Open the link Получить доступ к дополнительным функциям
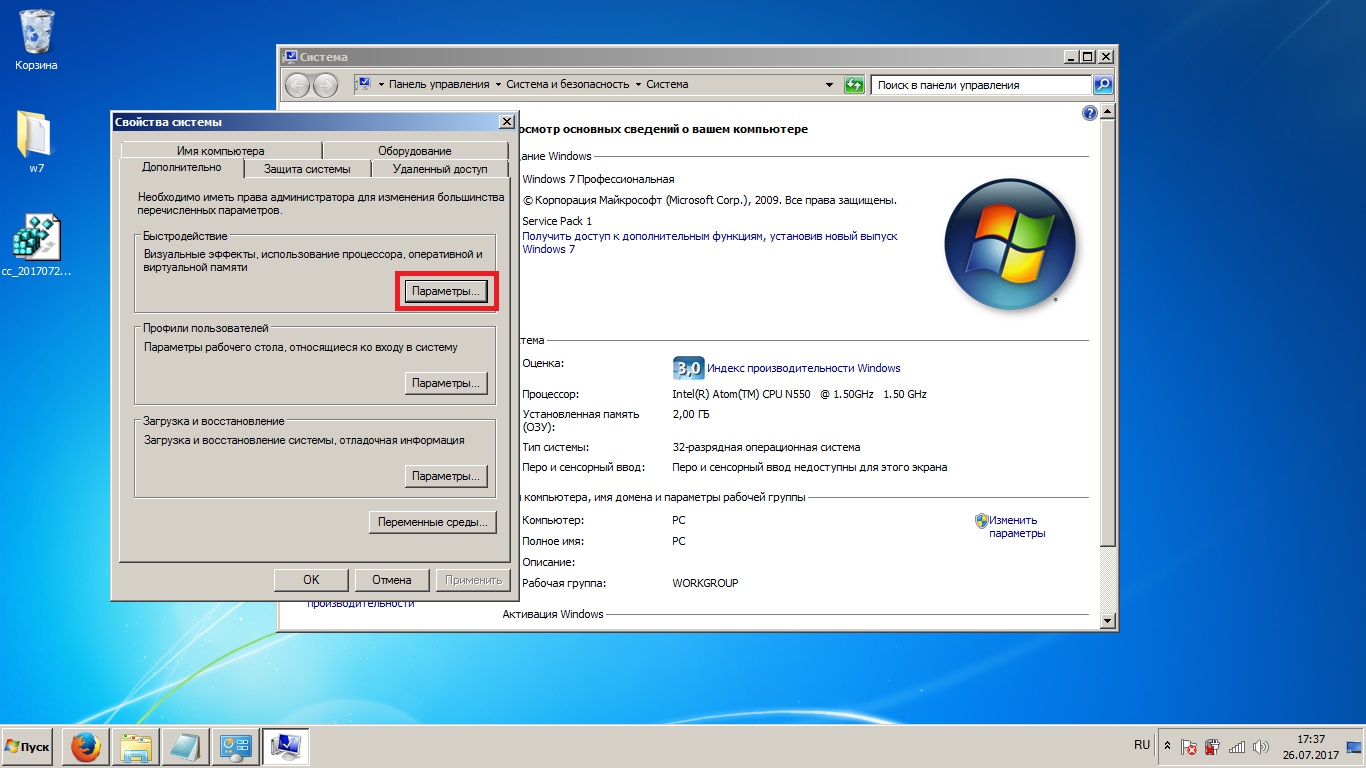Screen dimensions: 1366x768 (x=709, y=242)
